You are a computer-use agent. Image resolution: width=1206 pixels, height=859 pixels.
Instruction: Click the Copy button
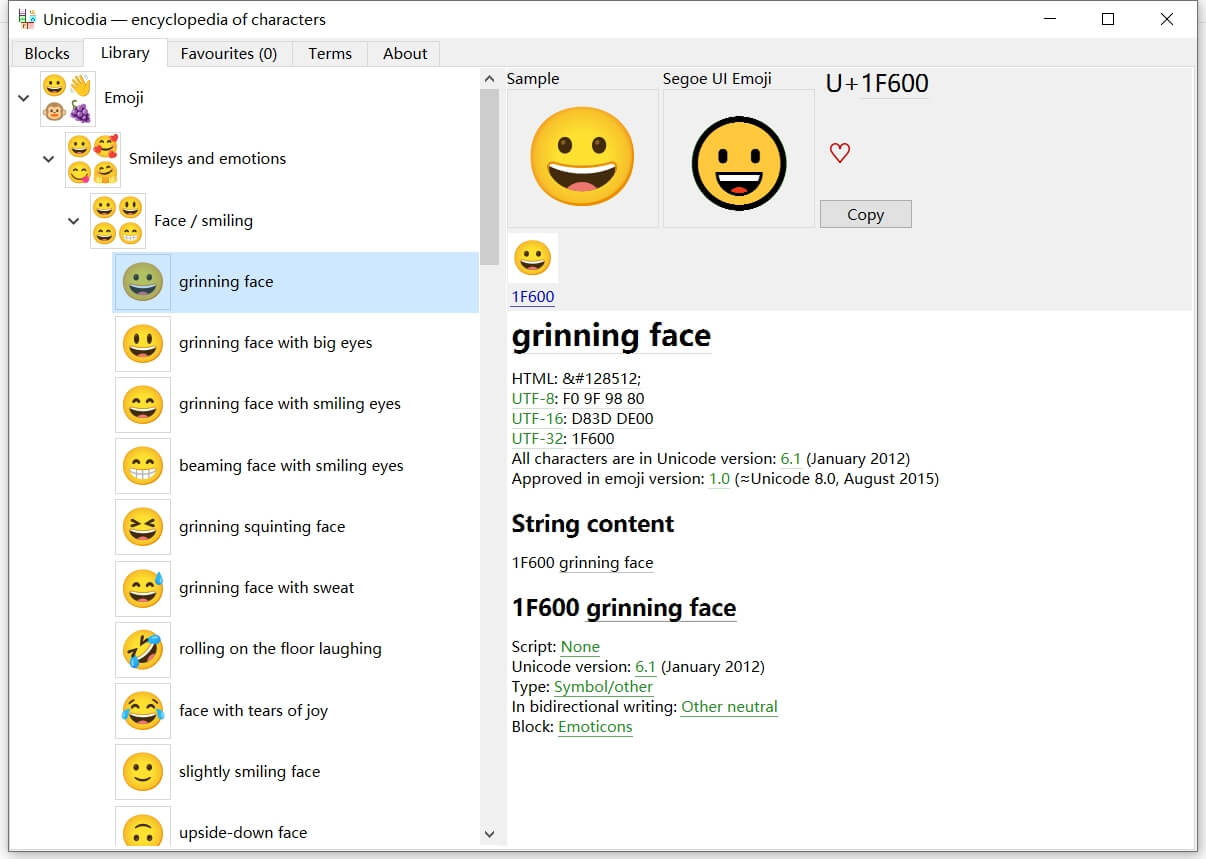(x=865, y=214)
